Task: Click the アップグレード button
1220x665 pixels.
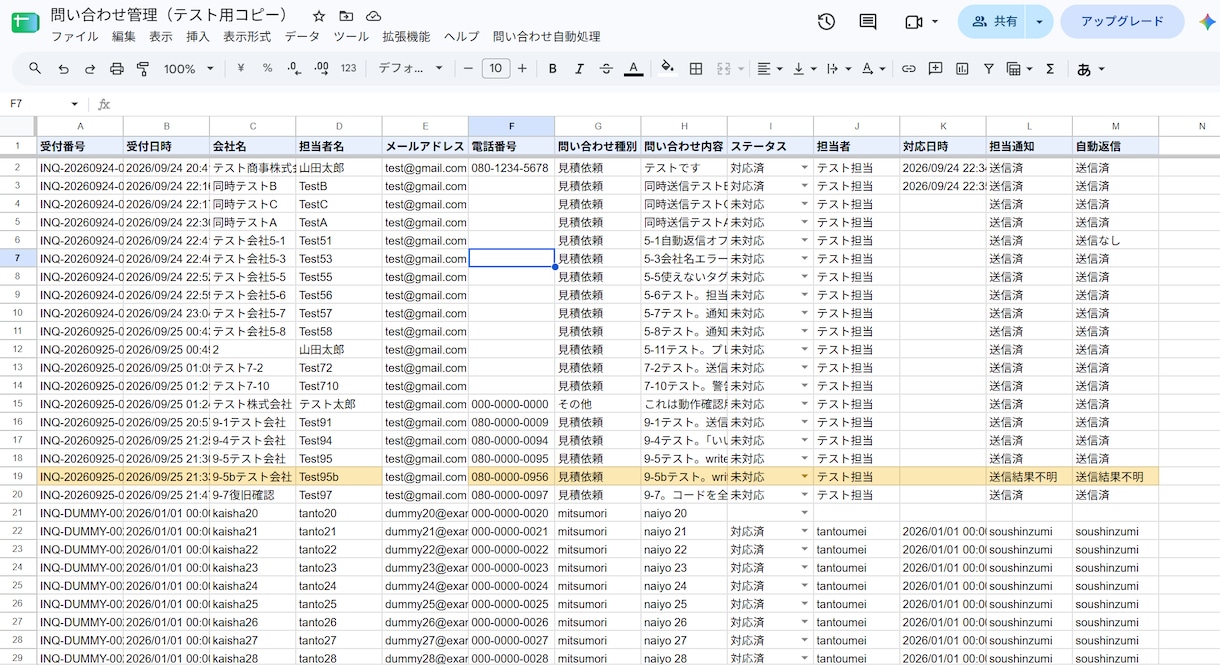Action: 1122,22
